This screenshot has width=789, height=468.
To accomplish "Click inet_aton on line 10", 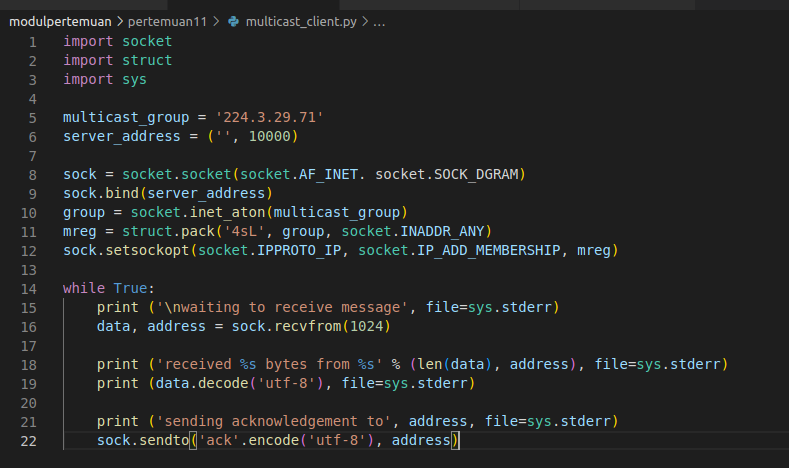I will click(227, 212).
